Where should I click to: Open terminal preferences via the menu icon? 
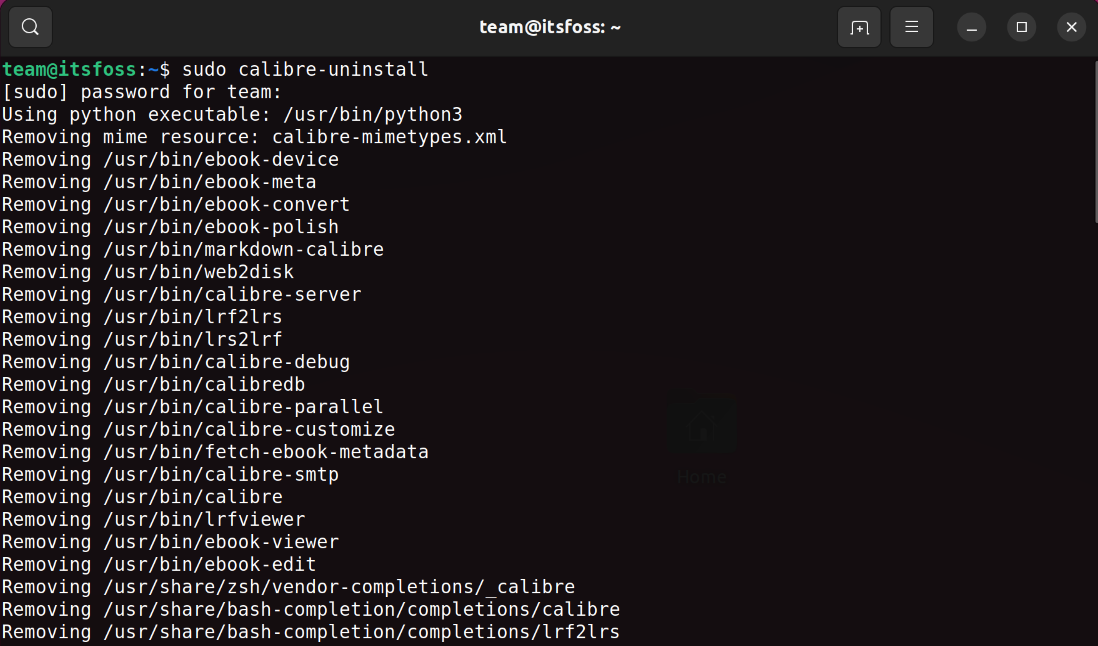(x=911, y=27)
